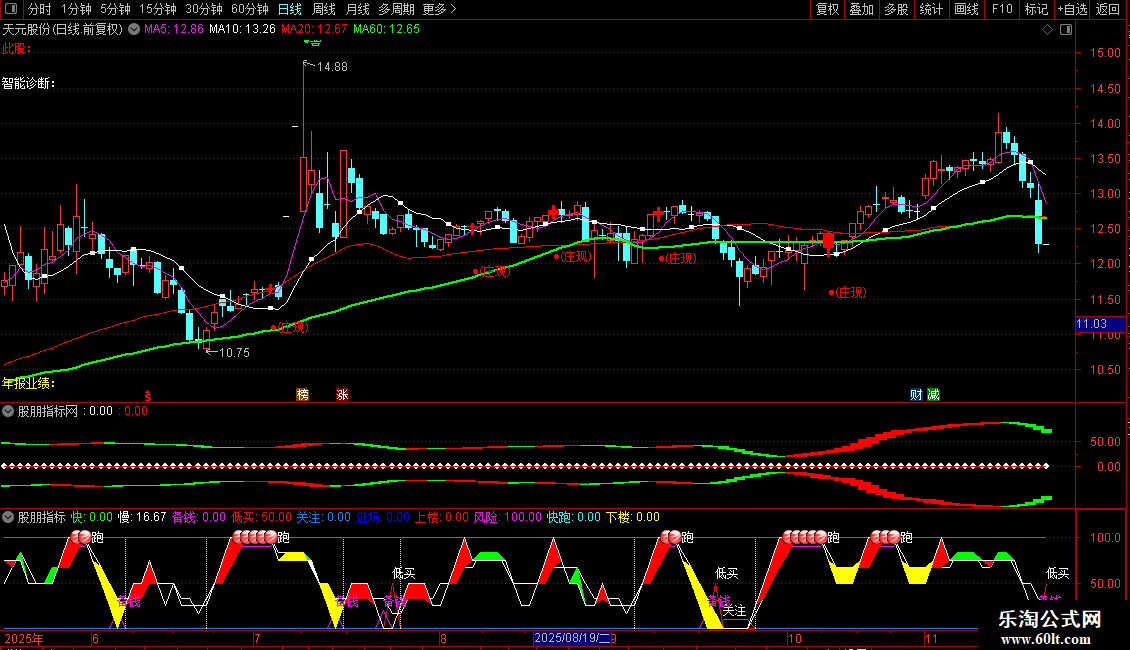The width and height of the screenshot is (1130, 650).
Task: Click the 15.00 price axis label
Action: pos(1105,53)
